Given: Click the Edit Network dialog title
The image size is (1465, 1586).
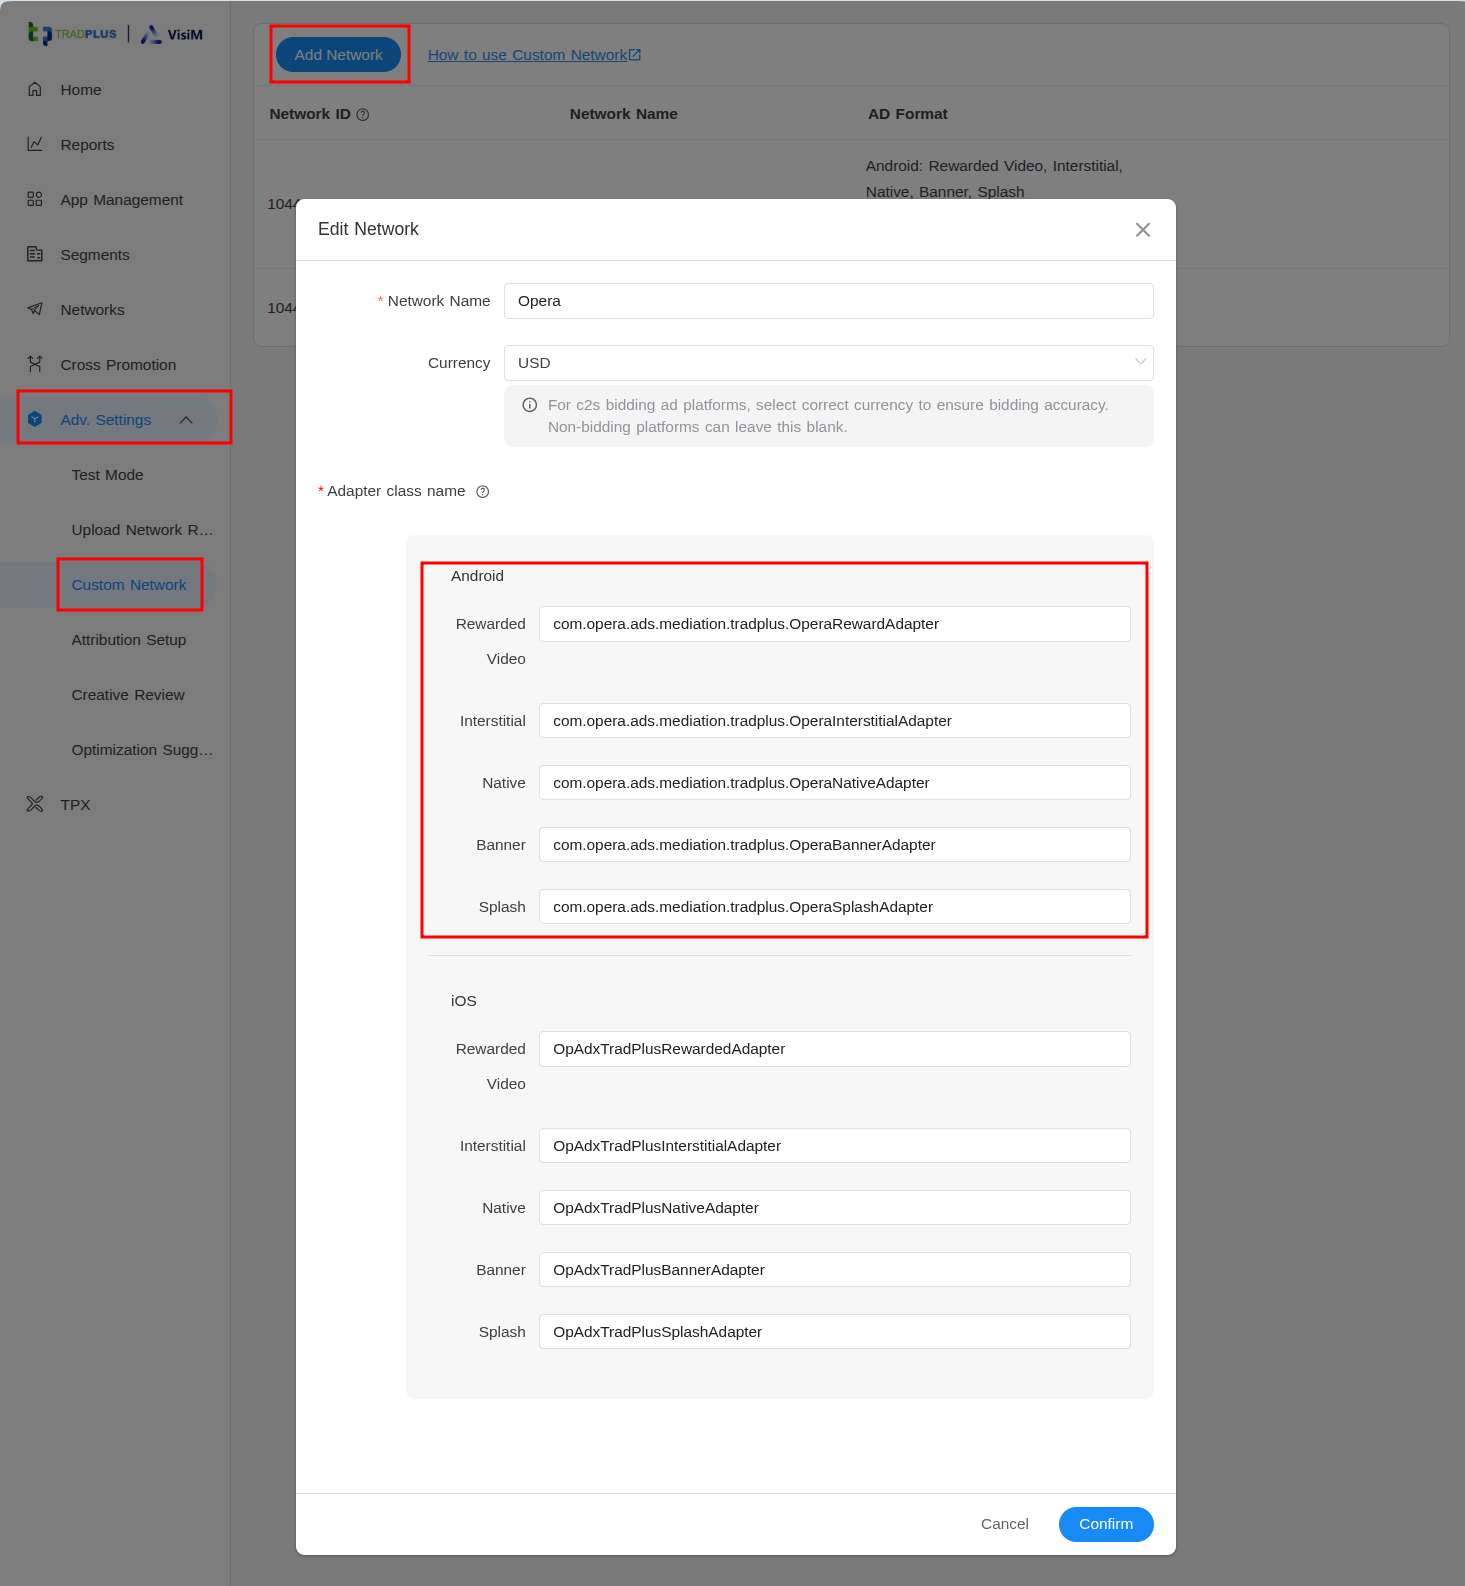Looking at the screenshot, I should 368,229.
